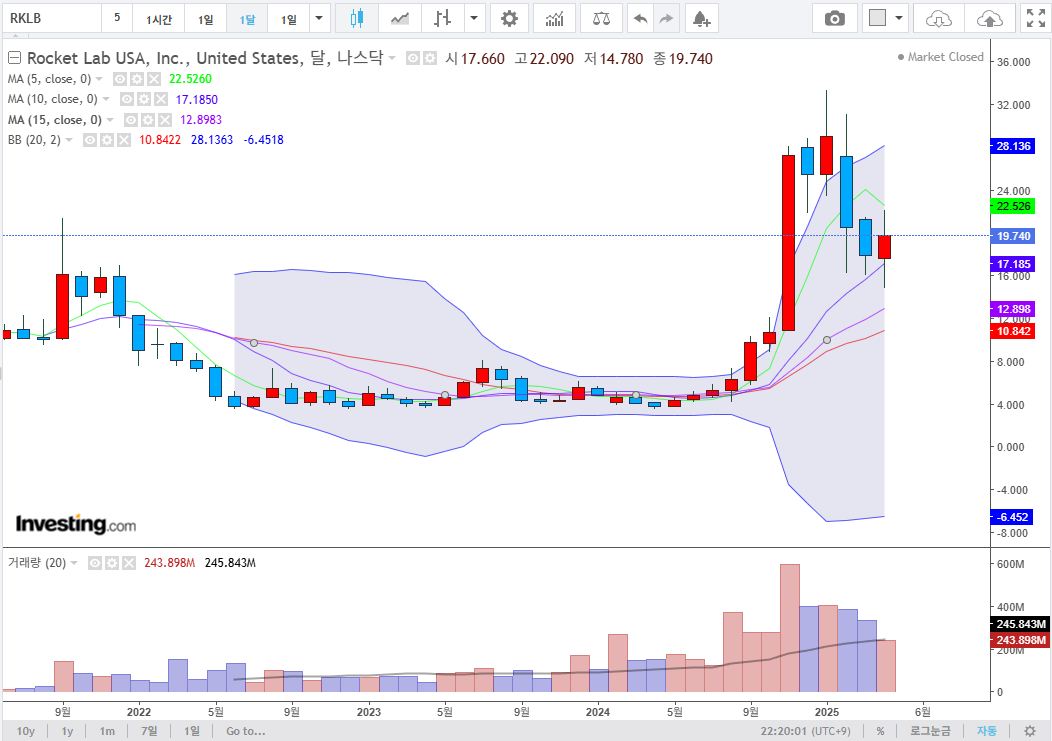Open settings for 거래량 (20) volume indicator
Viewport: 1052px width, 741px height.
click(x=112, y=563)
